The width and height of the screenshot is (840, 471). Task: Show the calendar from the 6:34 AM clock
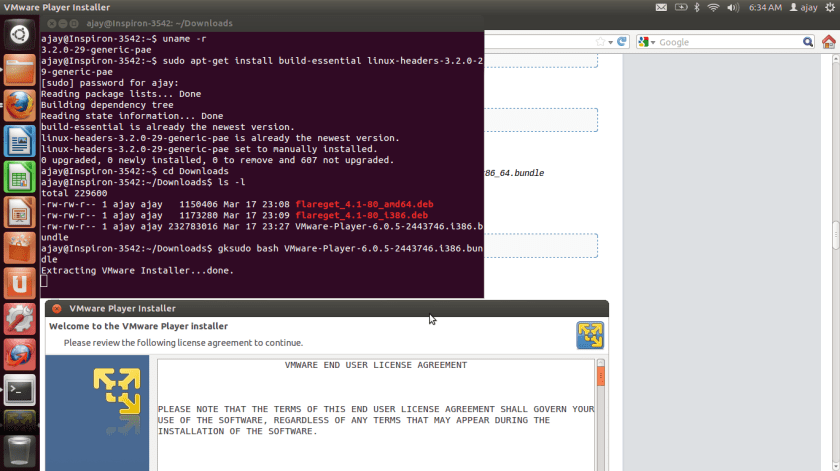tap(765, 8)
